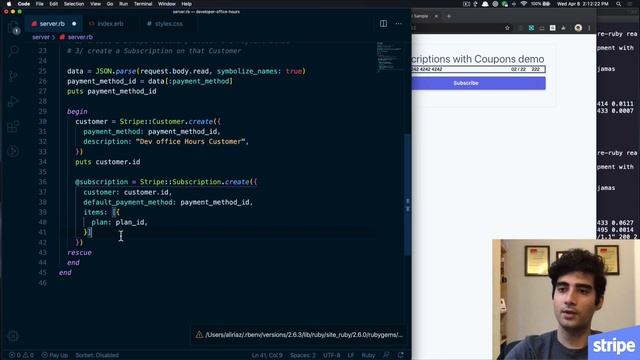640x360 pixels.
Task: Change language mode Ruby
Action: tap(368, 355)
